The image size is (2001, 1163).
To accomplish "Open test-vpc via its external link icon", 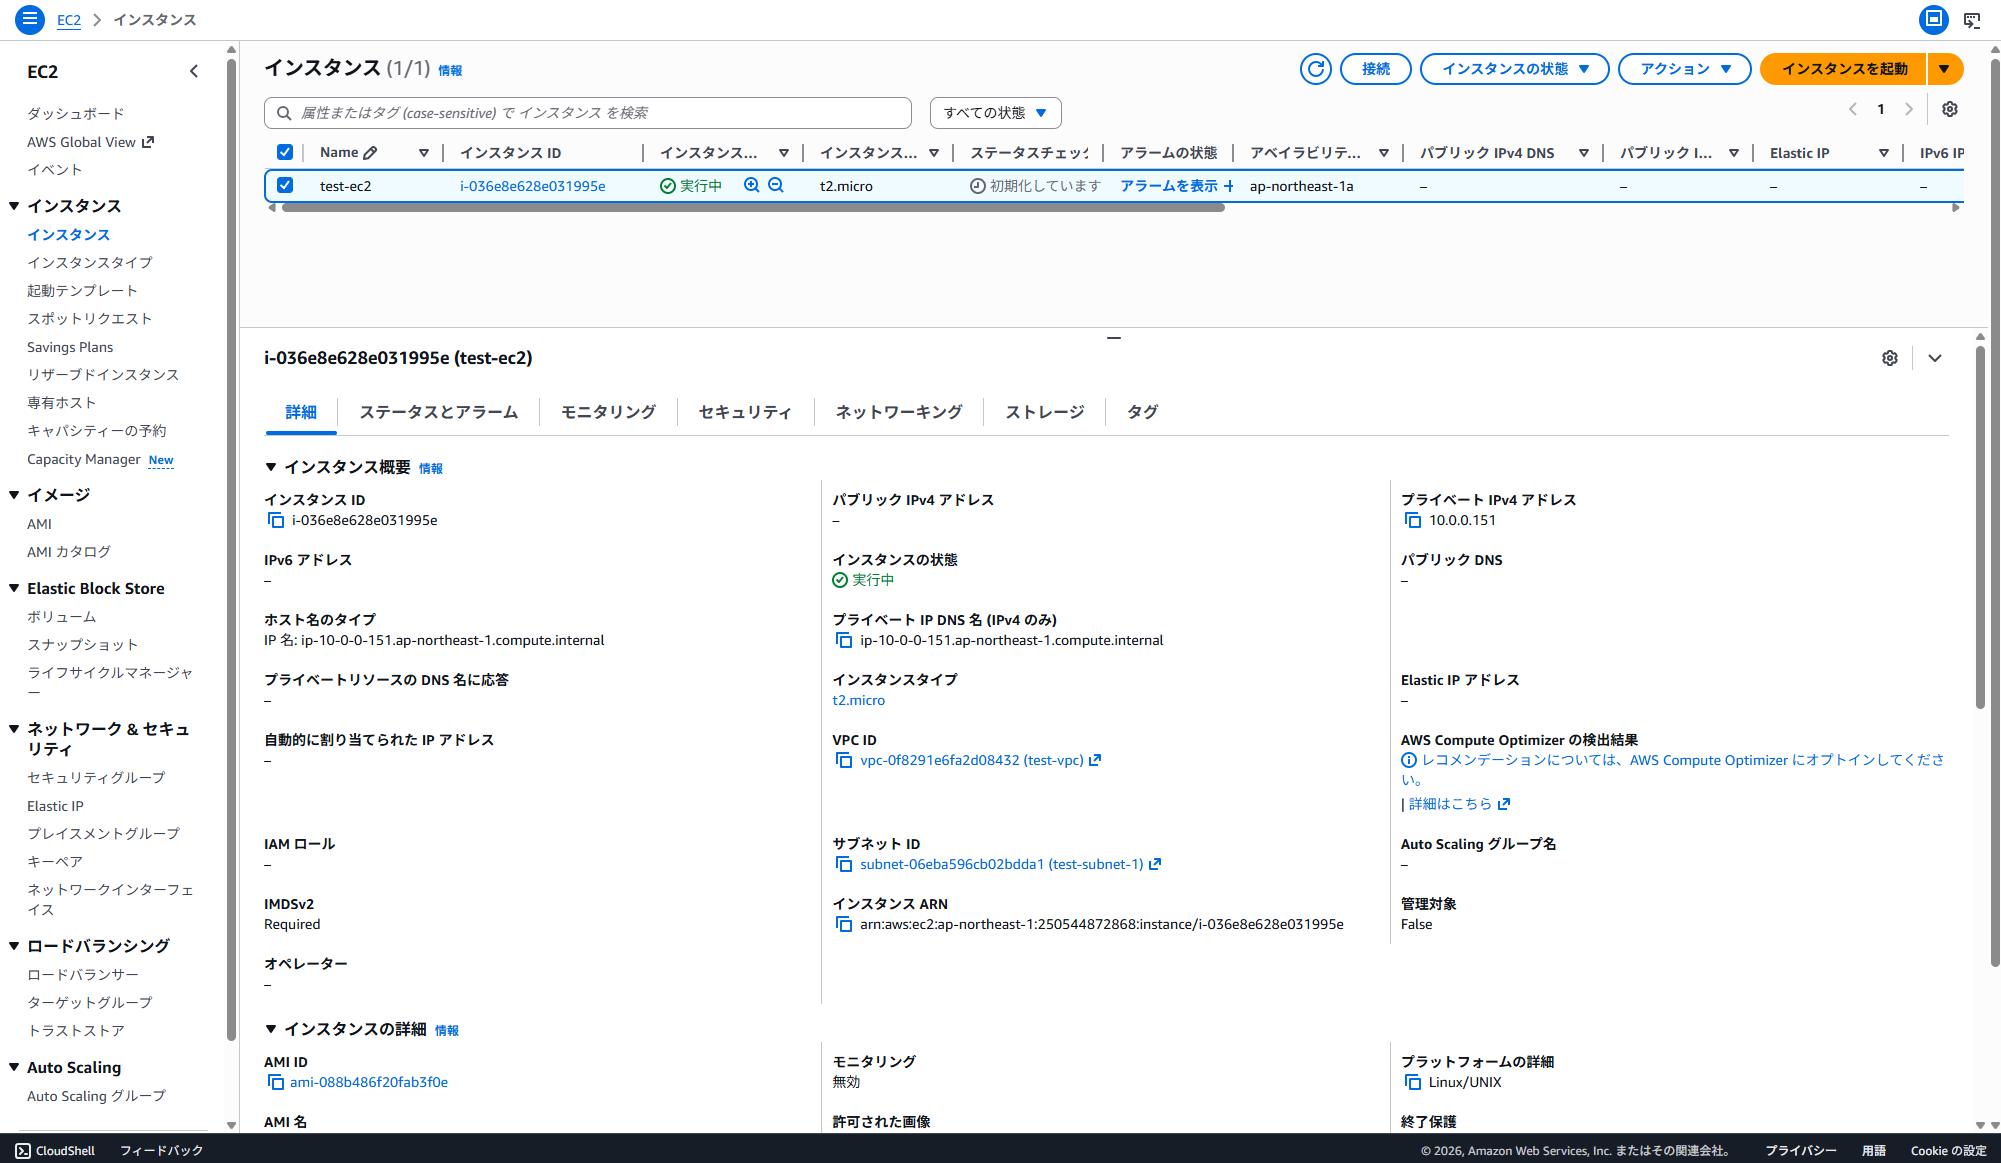I will coord(1097,760).
